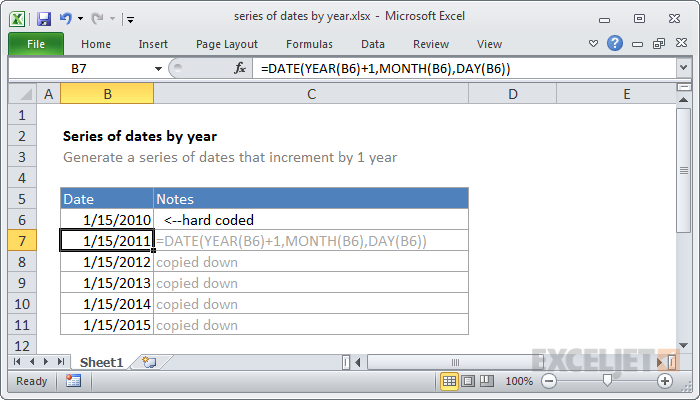Click the zoom in plus button
The width and height of the screenshot is (700, 400).
(665, 381)
